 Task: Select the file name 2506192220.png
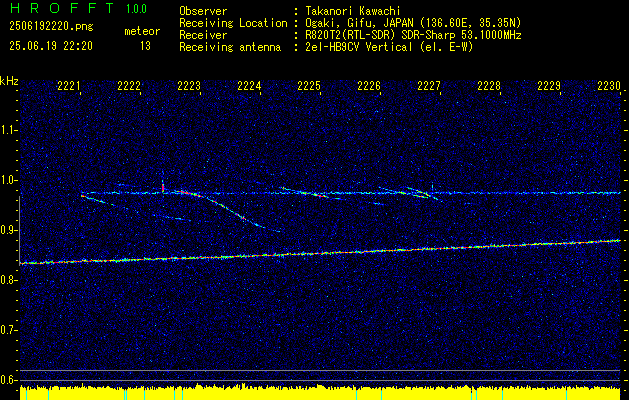tap(51, 27)
